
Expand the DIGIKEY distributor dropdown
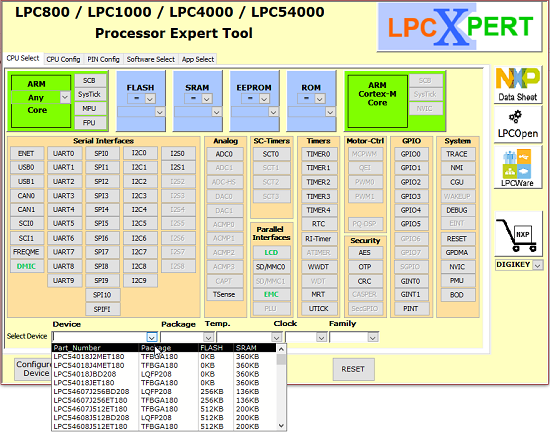(537, 265)
